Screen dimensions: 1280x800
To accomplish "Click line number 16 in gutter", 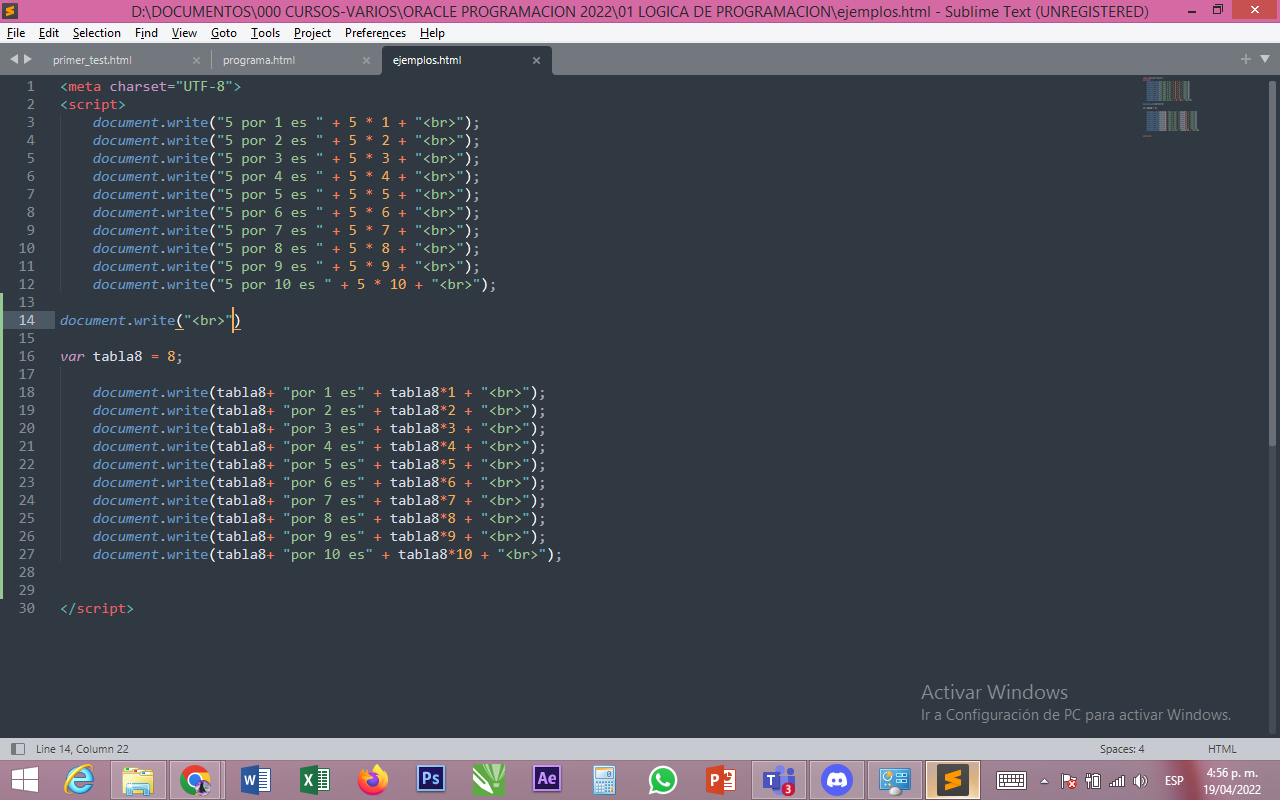I will pyautogui.click(x=26, y=356).
